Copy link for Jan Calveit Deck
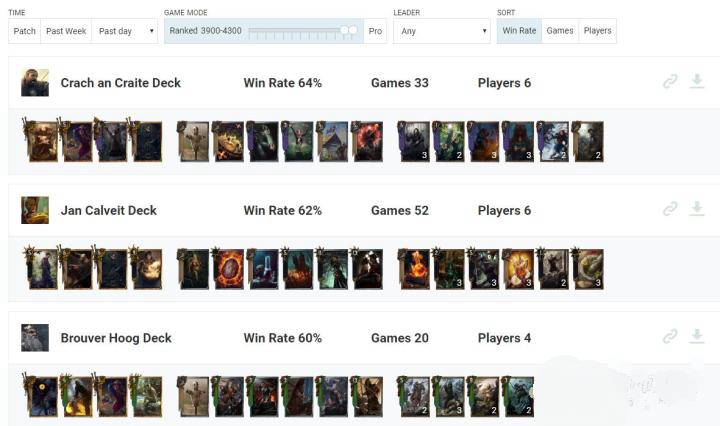Viewport: 720px width, 426px height. click(x=670, y=209)
